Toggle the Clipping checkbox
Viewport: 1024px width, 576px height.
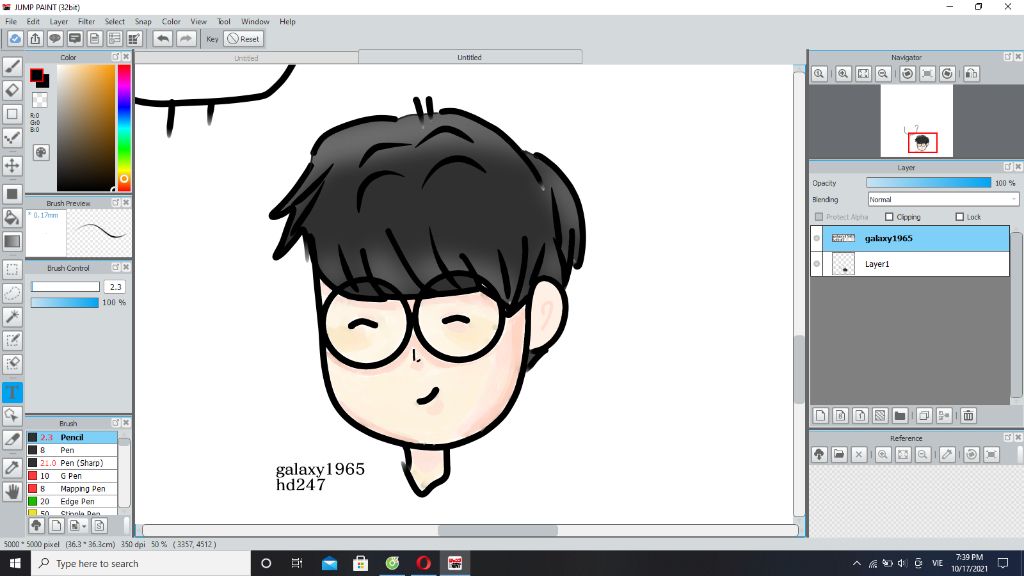(x=889, y=217)
